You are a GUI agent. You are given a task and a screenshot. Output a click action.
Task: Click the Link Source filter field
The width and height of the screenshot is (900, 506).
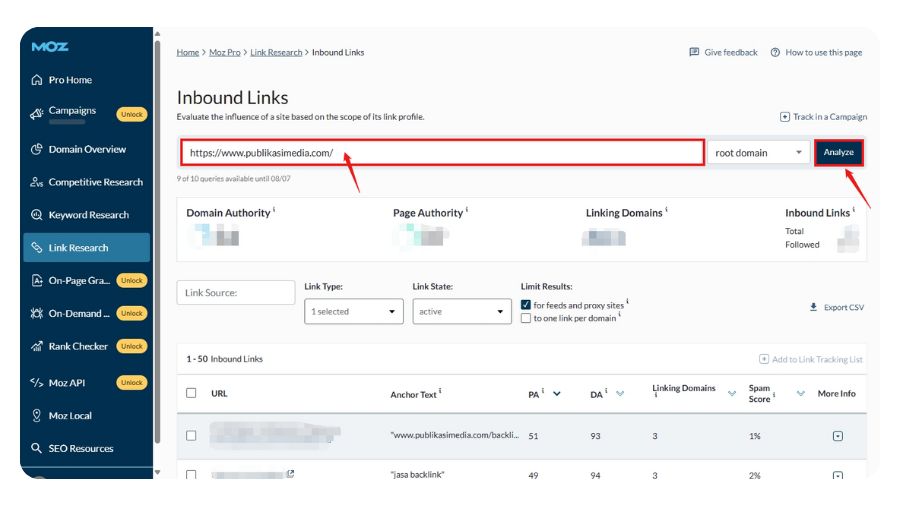pyautogui.click(x=236, y=293)
